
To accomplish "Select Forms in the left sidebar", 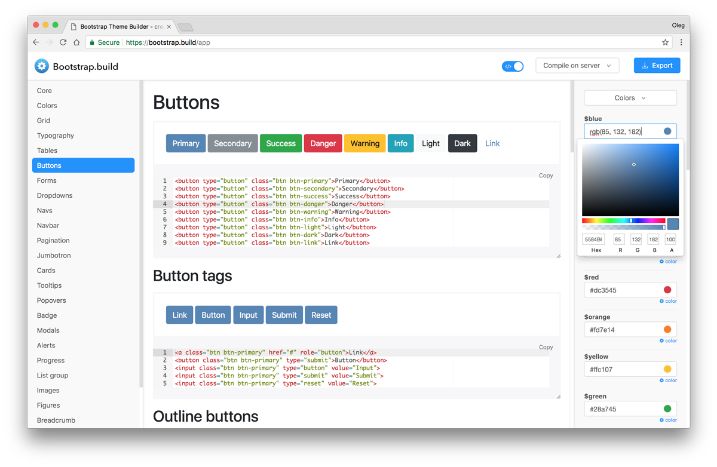I will point(47,181).
